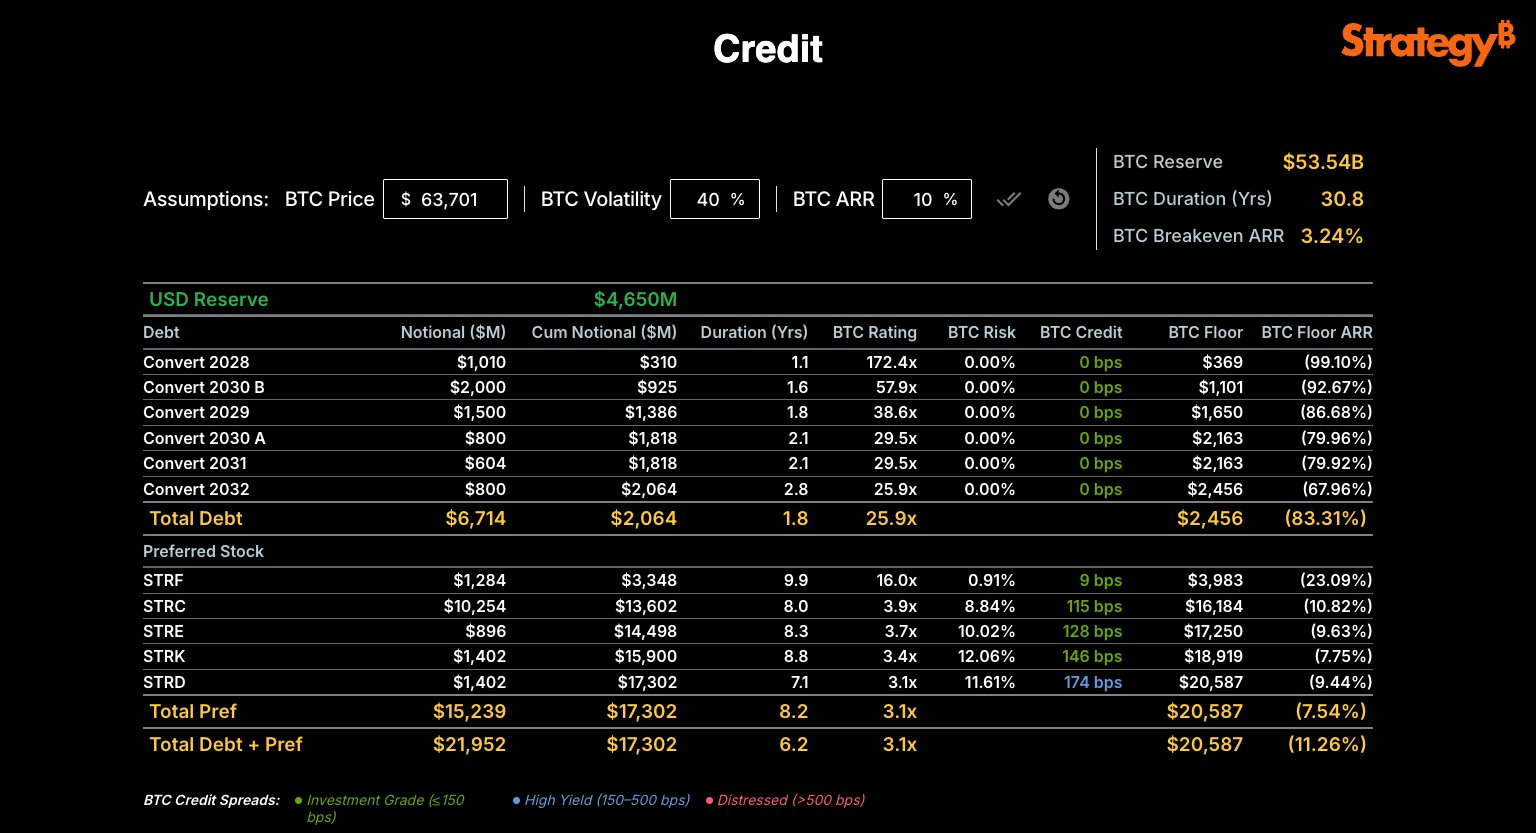Click the "BTC Risk" column header
Image resolution: width=1536 pixels, height=833 pixels.
(x=982, y=332)
